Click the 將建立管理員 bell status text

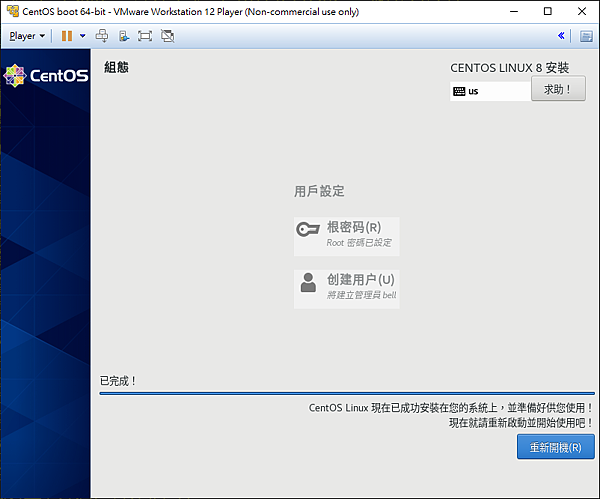[361, 295]
